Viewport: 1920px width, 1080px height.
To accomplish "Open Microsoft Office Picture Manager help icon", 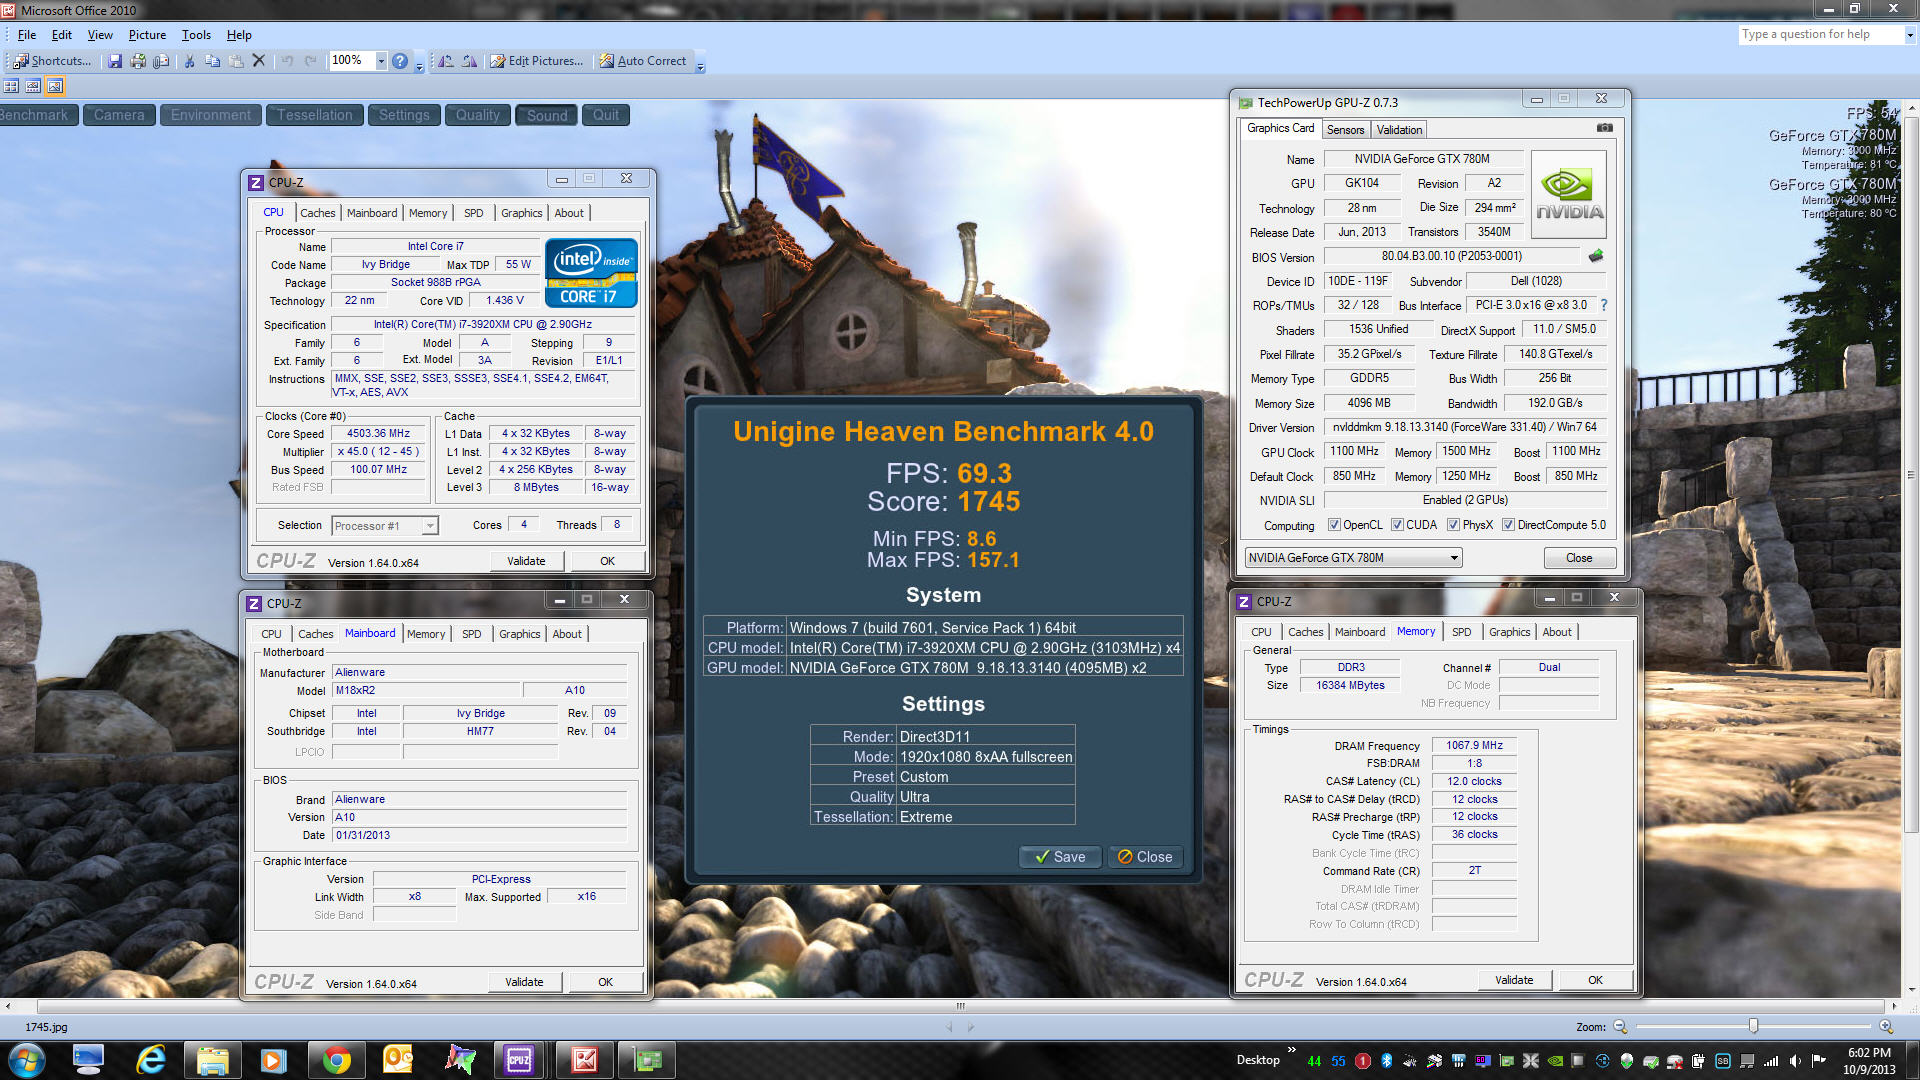I will pyautogui.click(x=400, y=61).
